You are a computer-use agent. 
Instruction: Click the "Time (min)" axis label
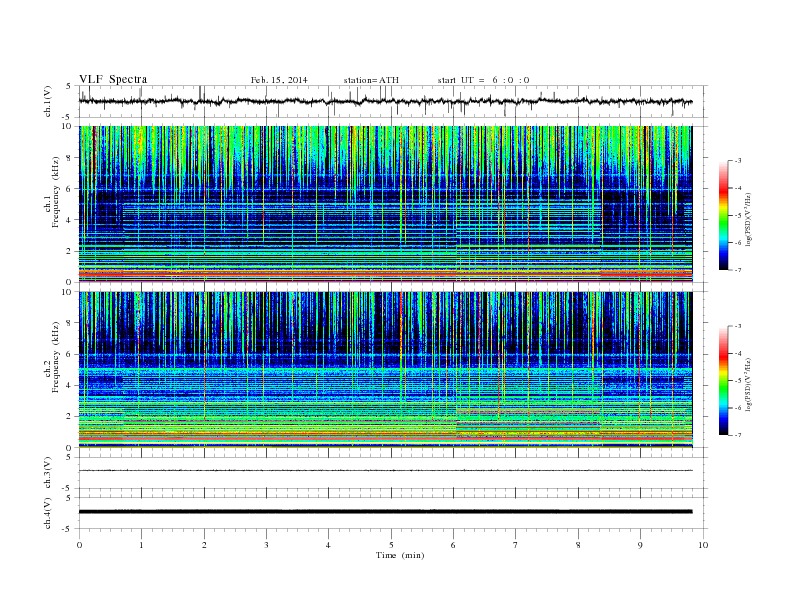click(x=400, y=555)
